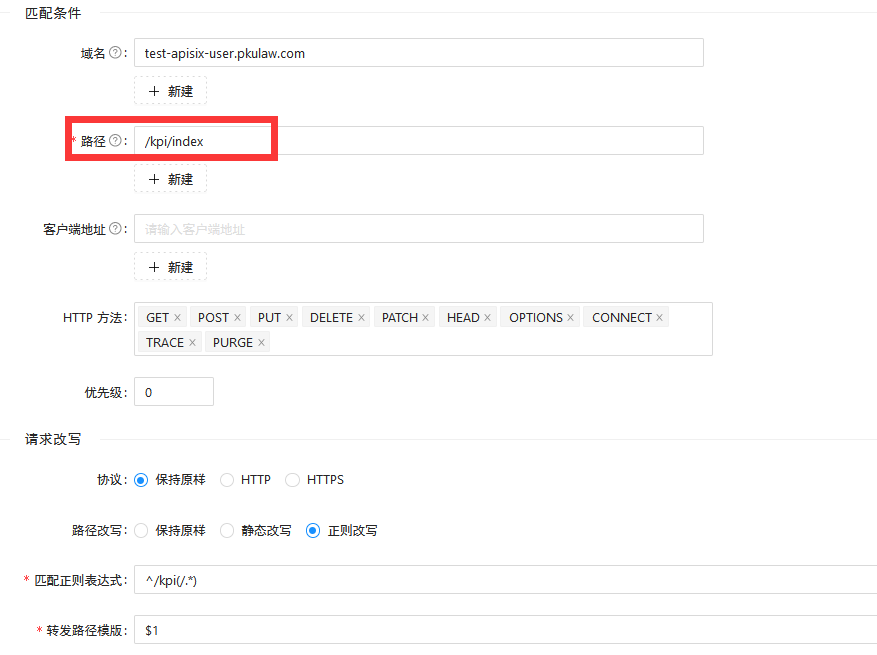Focus the 客户端地址 input field

click(x=419, y=228)
